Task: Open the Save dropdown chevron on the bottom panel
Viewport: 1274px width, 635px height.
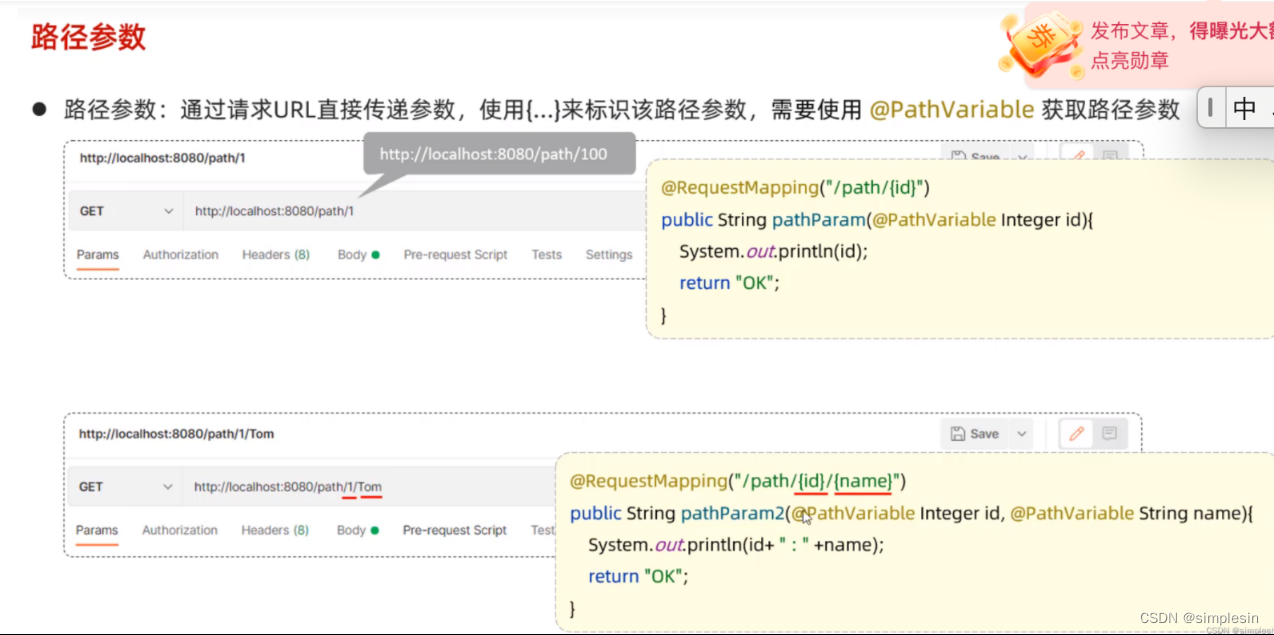Action: tap(1021, 433)
